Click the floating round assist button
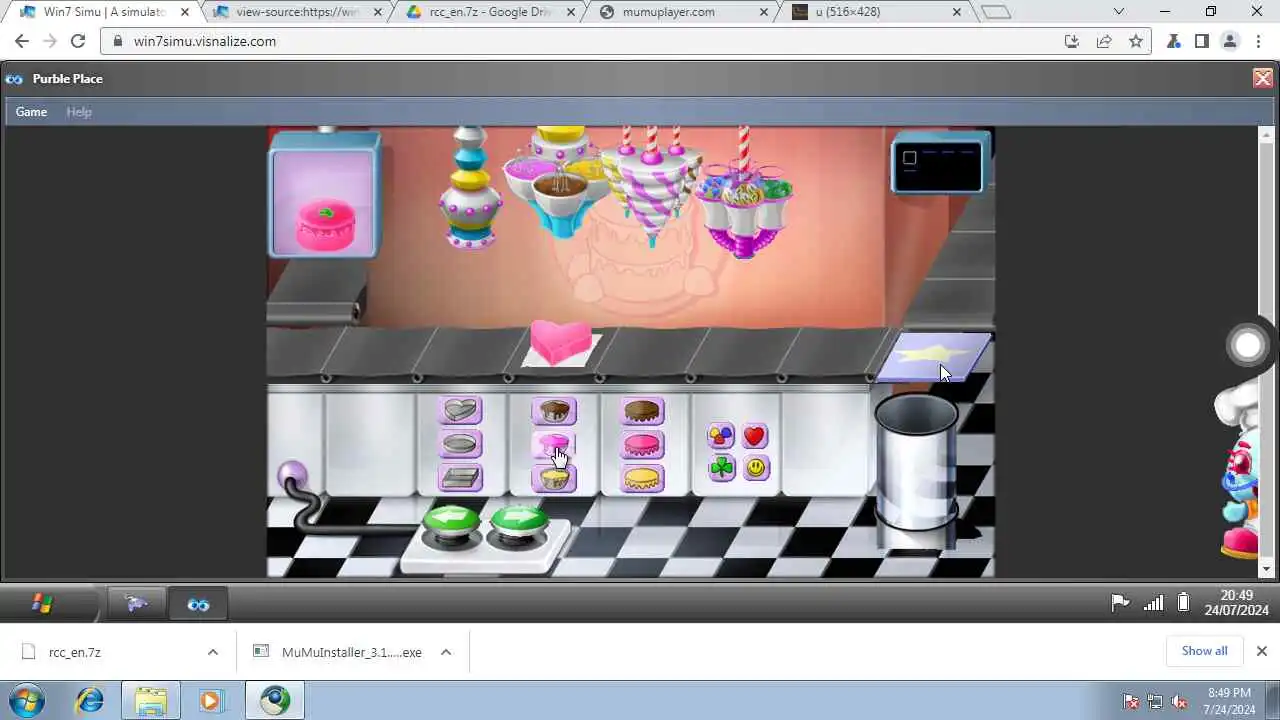Viewport: 1280px width, 720px height. 1248,346
